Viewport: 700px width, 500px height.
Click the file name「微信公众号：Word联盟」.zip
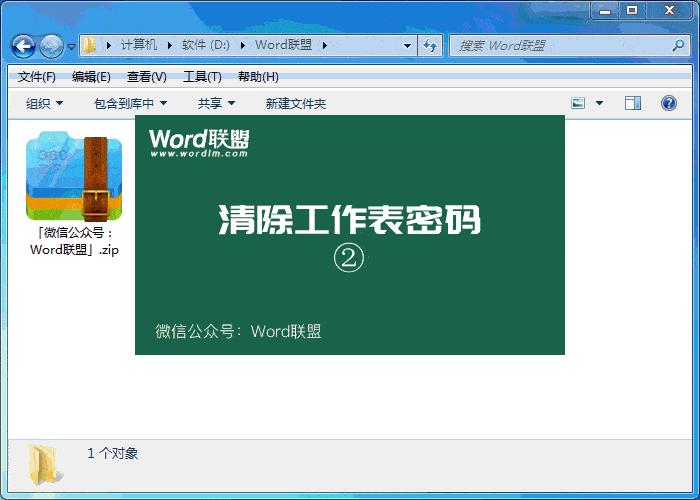pos(74,241)
